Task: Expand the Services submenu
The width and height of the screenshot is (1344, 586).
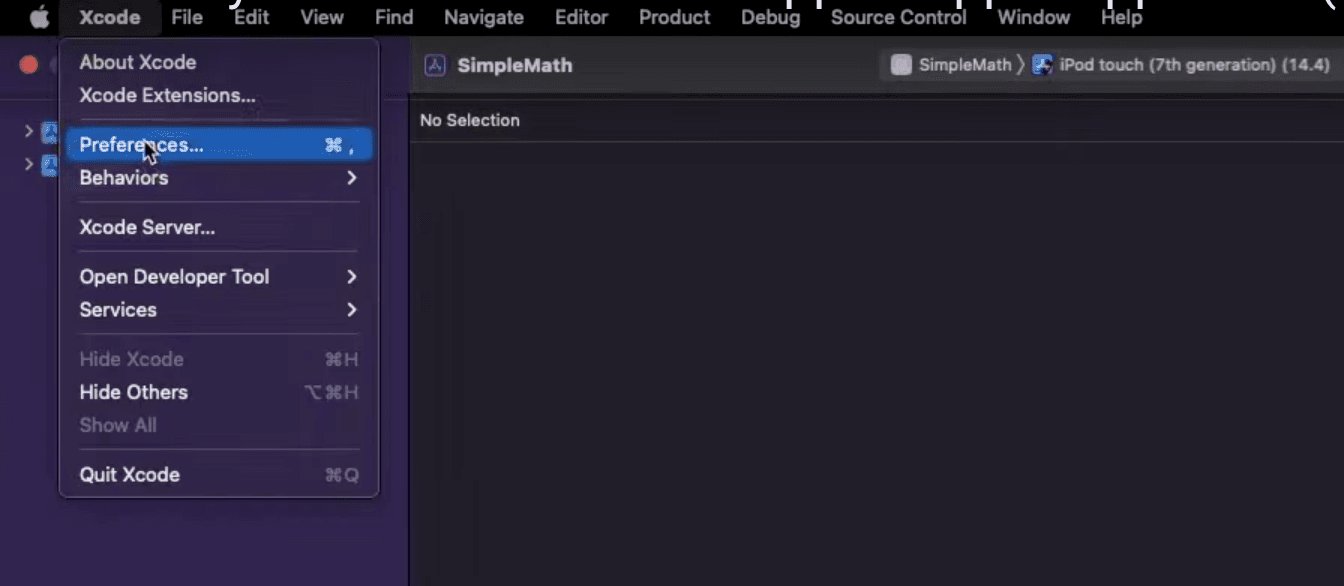Action: tap(118, 309)
